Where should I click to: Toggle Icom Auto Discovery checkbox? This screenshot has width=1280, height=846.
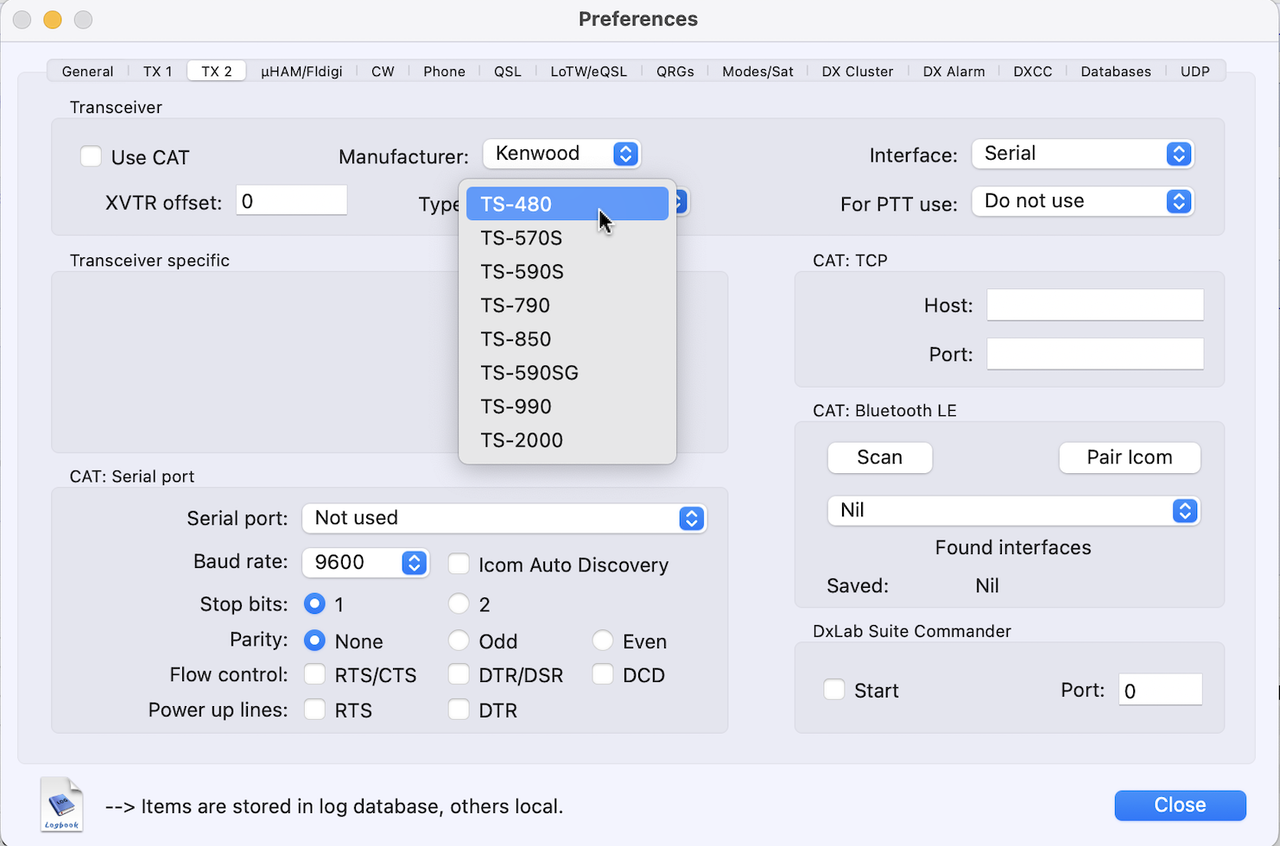pyautogui.click(x=459, y=564)
